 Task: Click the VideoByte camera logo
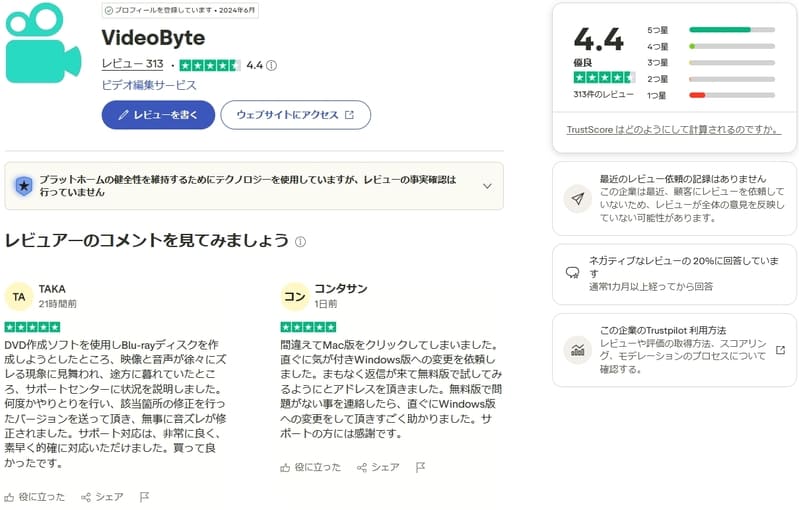click(43, 43)
